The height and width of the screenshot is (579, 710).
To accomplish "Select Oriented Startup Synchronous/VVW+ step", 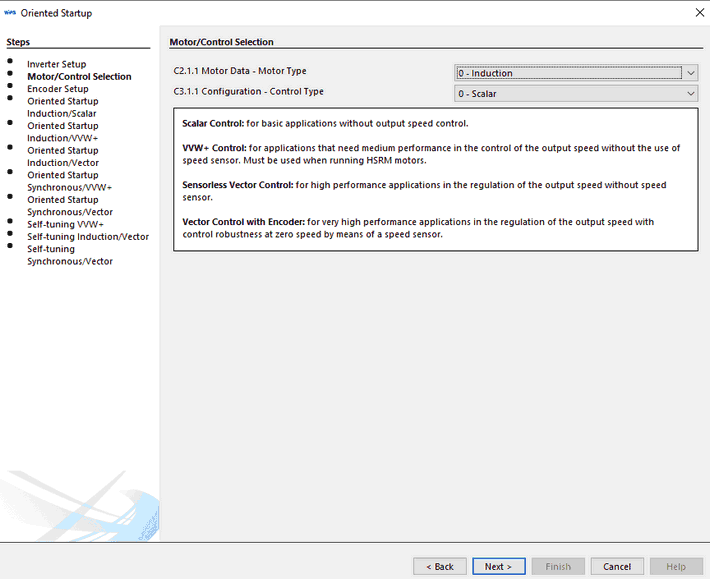I will click(69, 181).
